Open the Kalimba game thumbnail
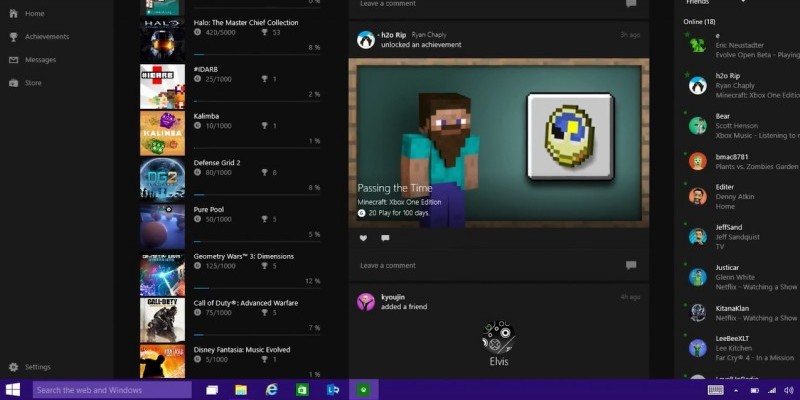 point(162,133)
